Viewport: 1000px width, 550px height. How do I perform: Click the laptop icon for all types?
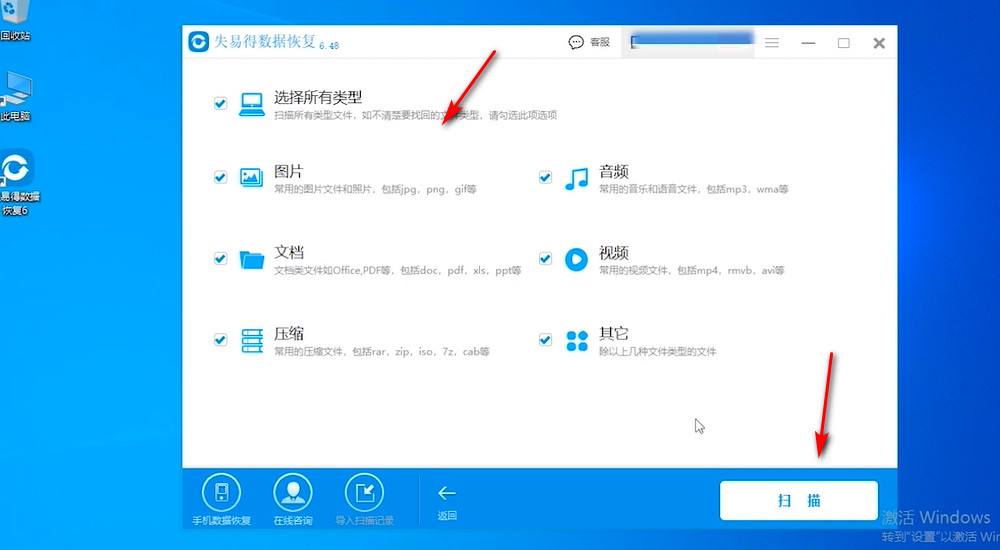[x=252, y=104]
